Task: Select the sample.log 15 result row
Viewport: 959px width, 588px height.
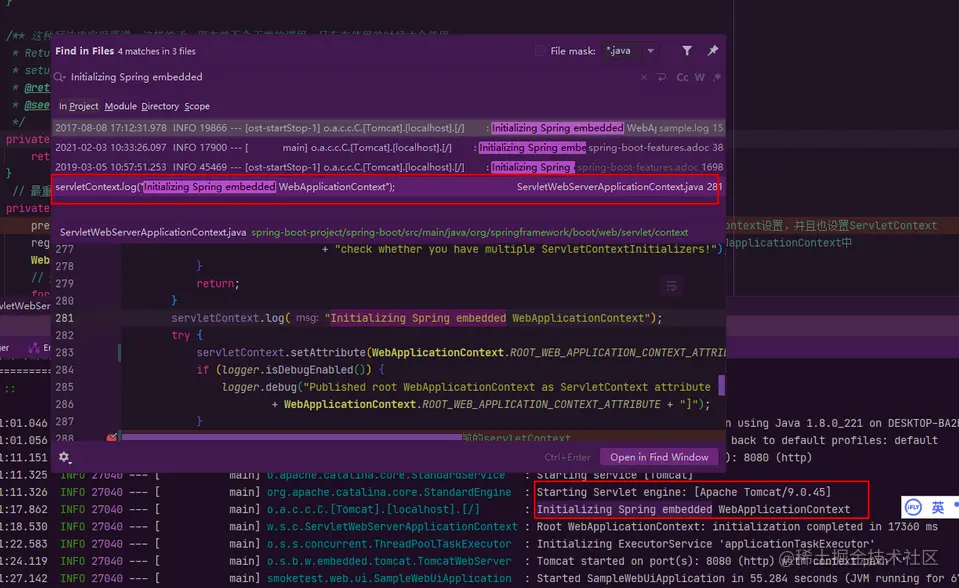Action: 389,128
